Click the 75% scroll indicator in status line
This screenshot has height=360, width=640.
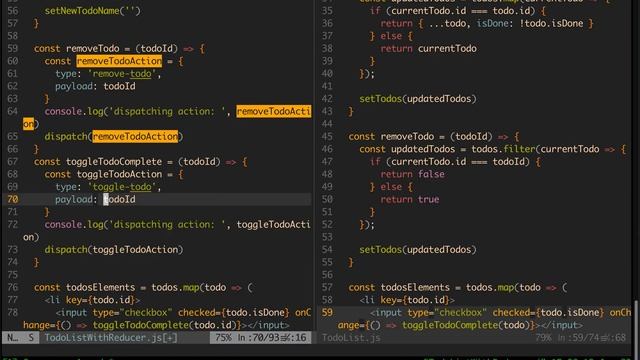[x=223, y=338]
